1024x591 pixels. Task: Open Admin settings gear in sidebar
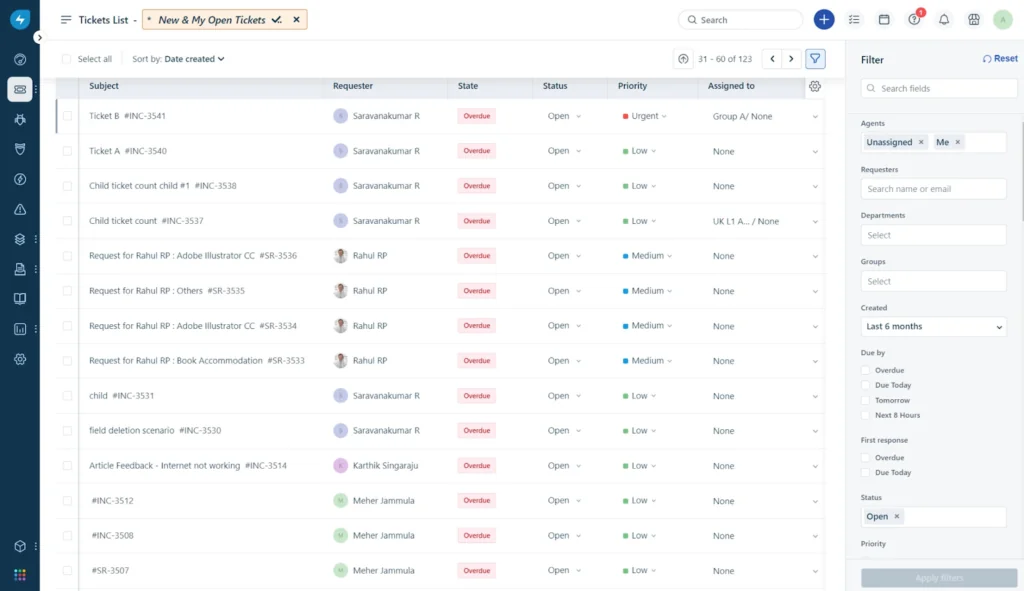coord(19,359)
